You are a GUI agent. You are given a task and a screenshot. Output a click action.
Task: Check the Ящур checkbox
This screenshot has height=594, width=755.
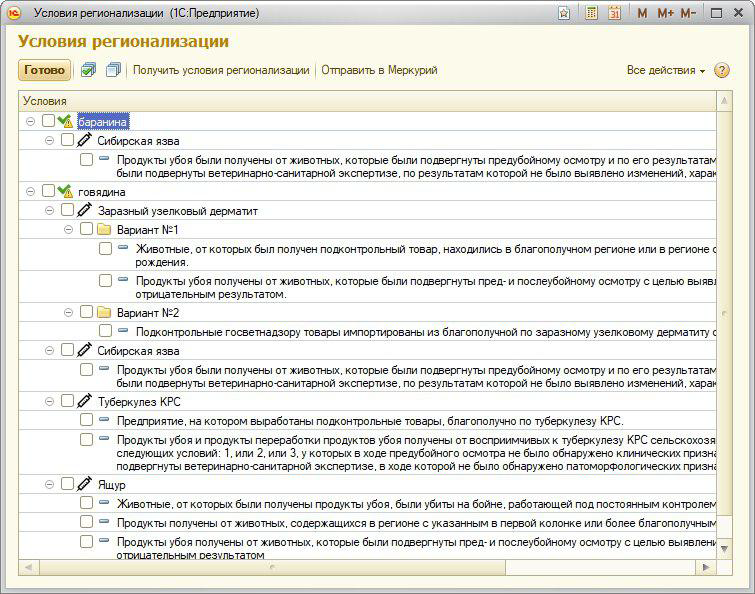click(x=67, y=484)
